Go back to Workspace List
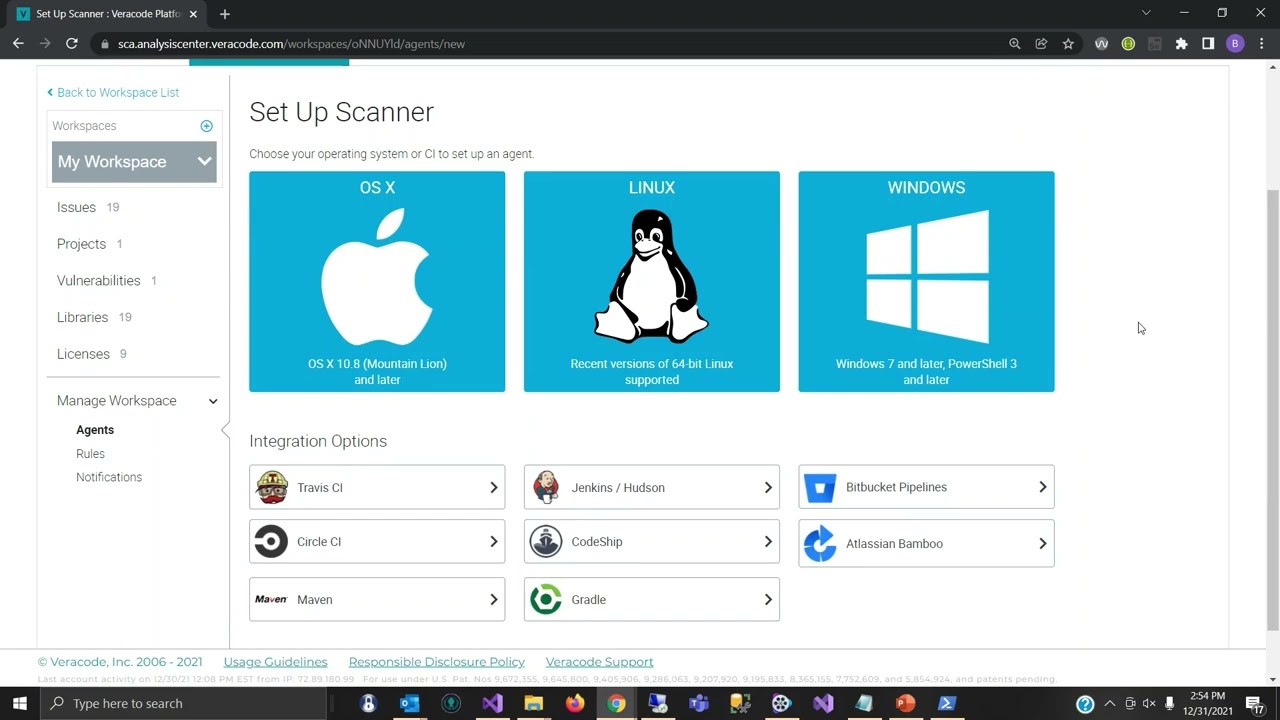 click(x=113, y=92)
